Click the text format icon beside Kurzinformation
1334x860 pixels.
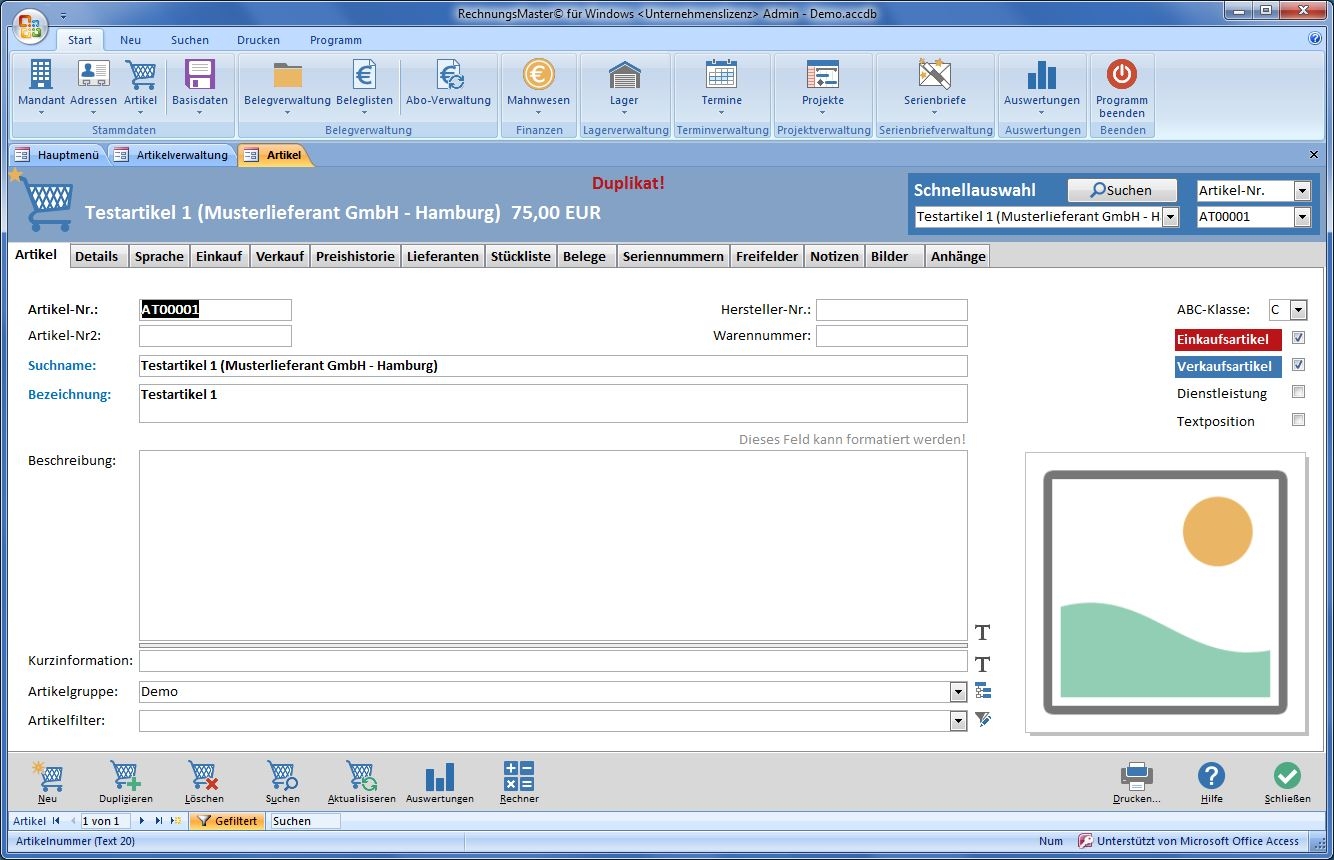pos(983,664)
